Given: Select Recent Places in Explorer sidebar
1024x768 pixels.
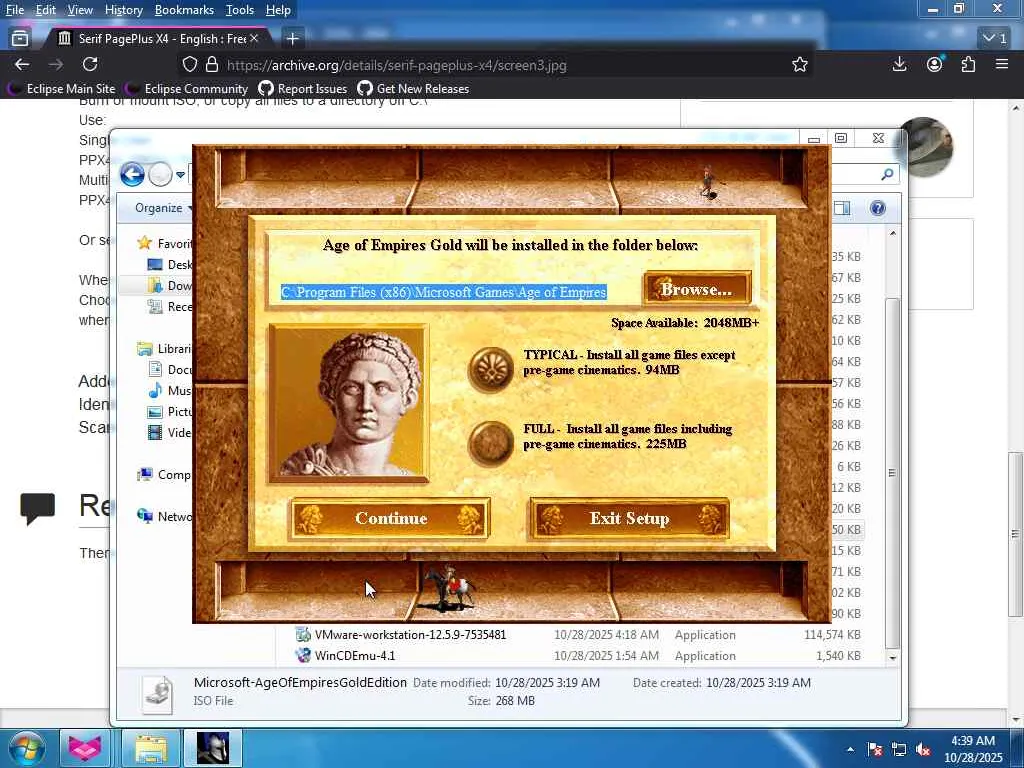Looking at the screenshot, I should (x=170, y=306).
